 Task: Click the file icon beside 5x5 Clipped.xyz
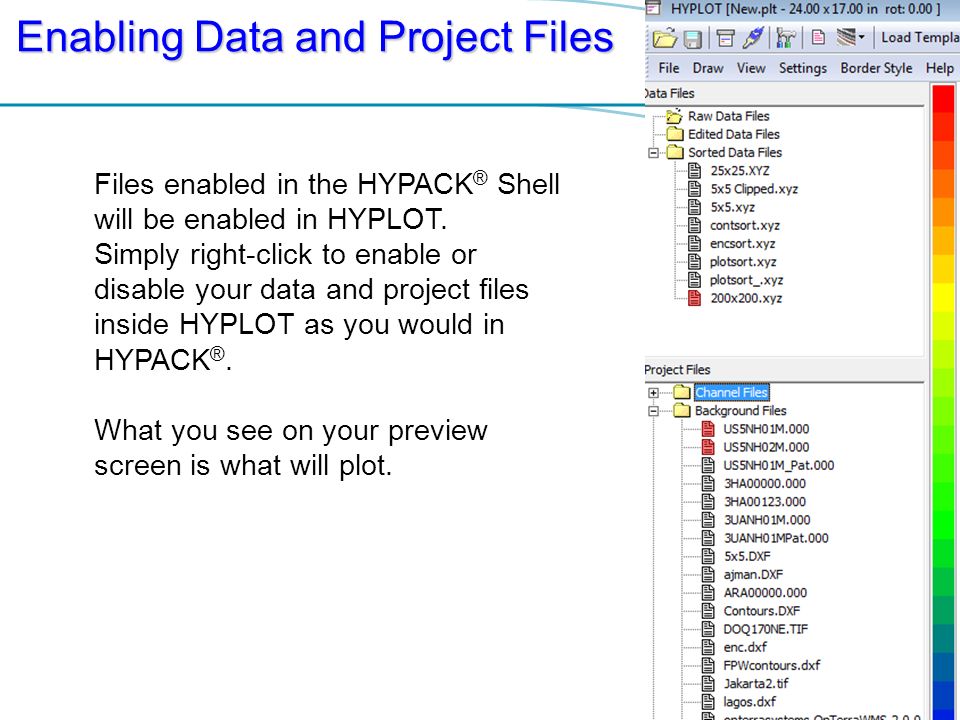coord(694,189)
